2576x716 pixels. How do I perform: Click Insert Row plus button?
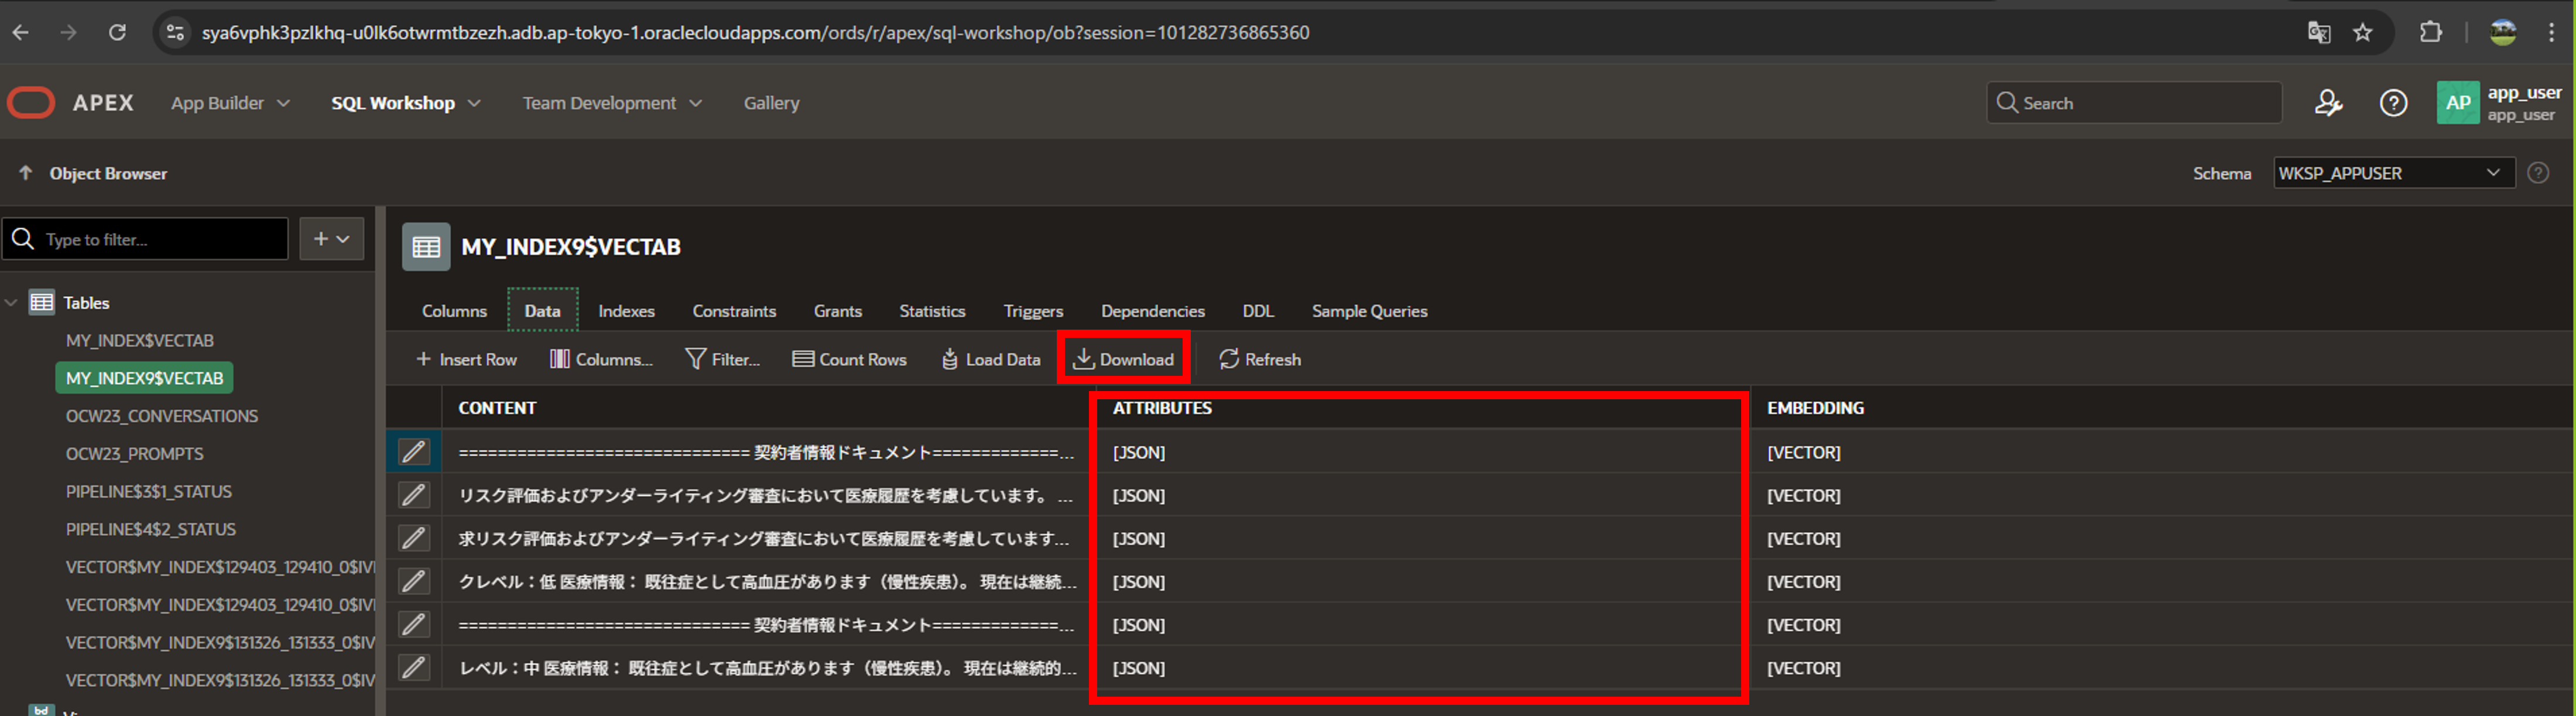pyautogui.click(x=466, y=359)
